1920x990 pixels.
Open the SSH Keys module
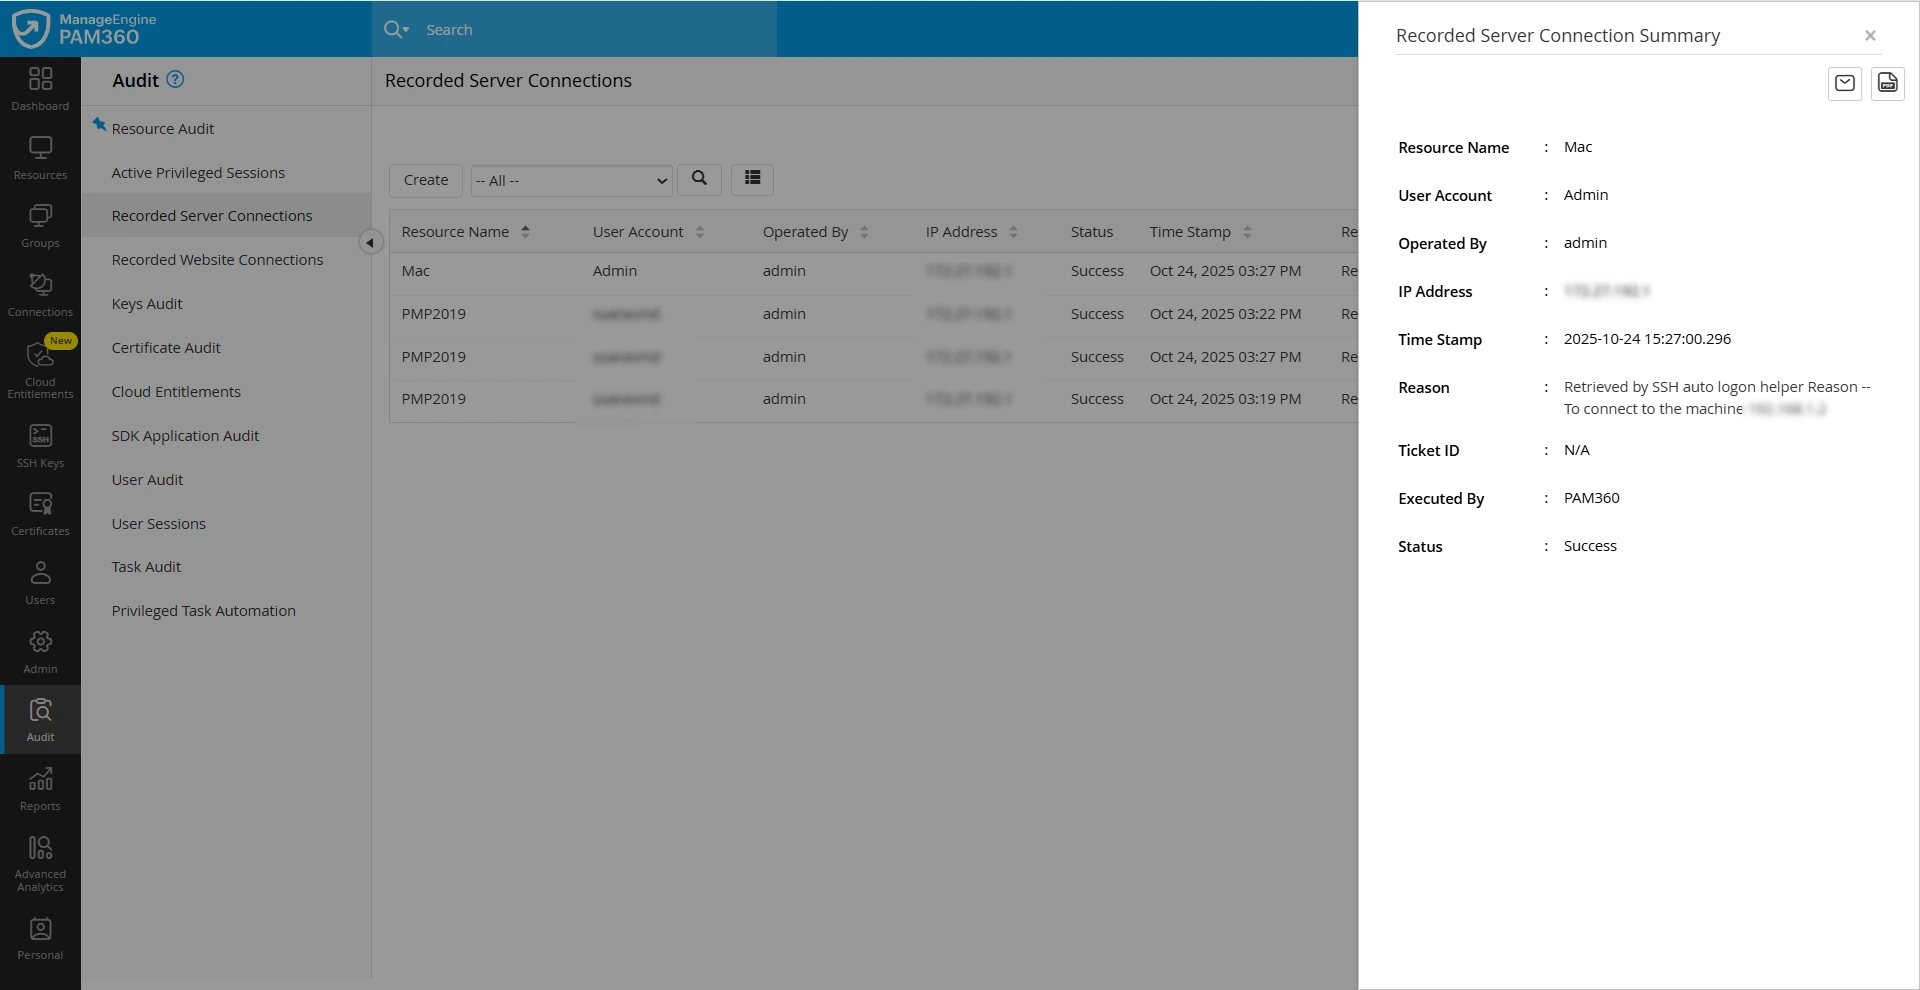click(40, 445)
